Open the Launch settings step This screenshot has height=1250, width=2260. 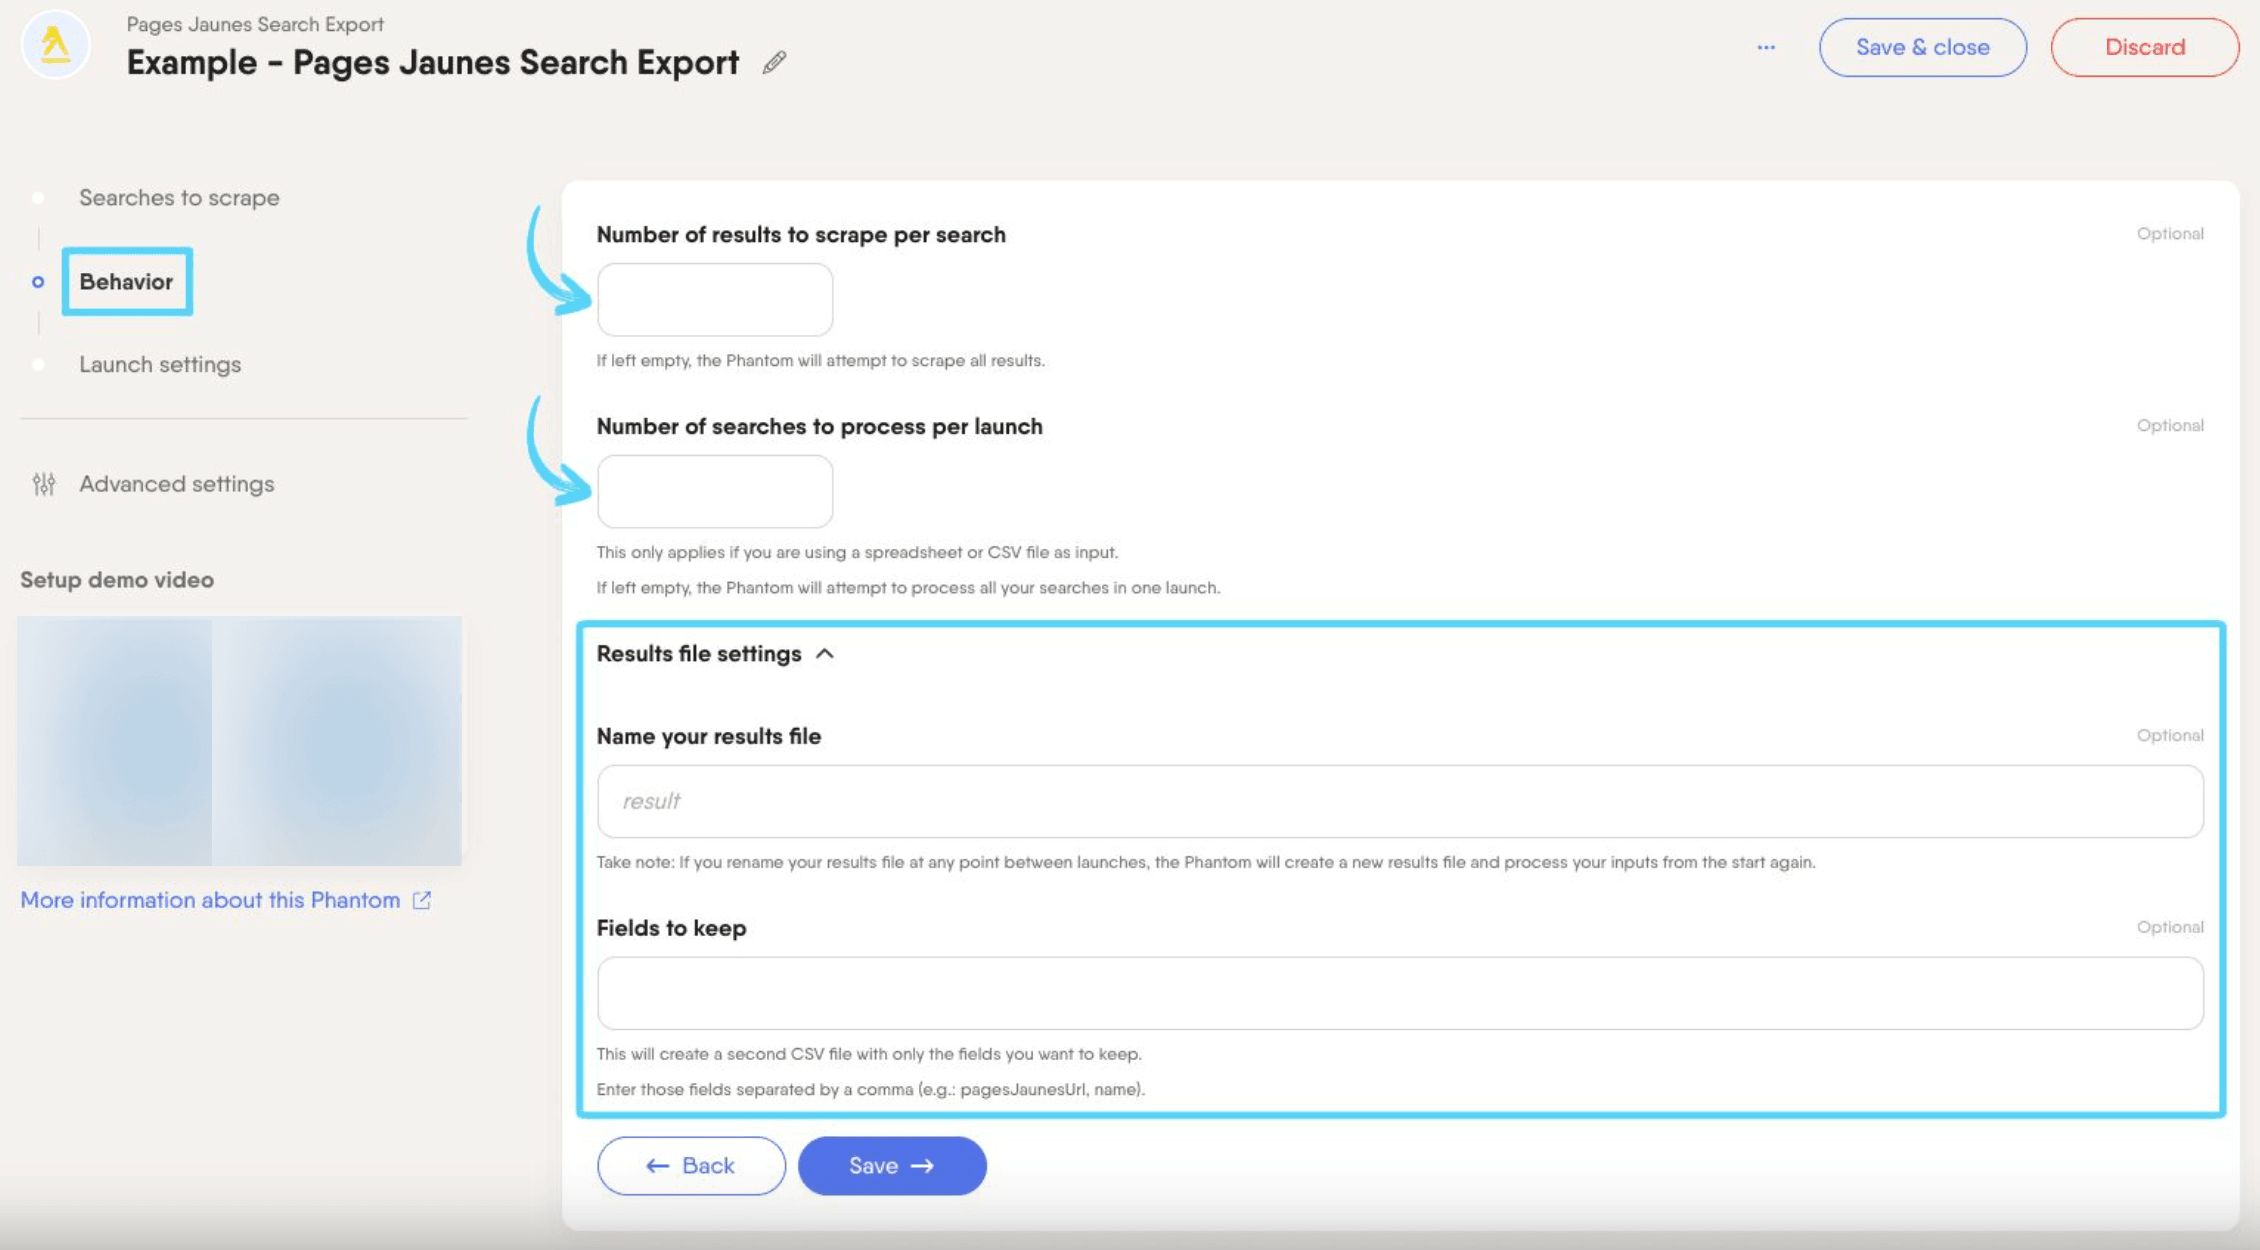pyautogui.click(x=160, y=365)
